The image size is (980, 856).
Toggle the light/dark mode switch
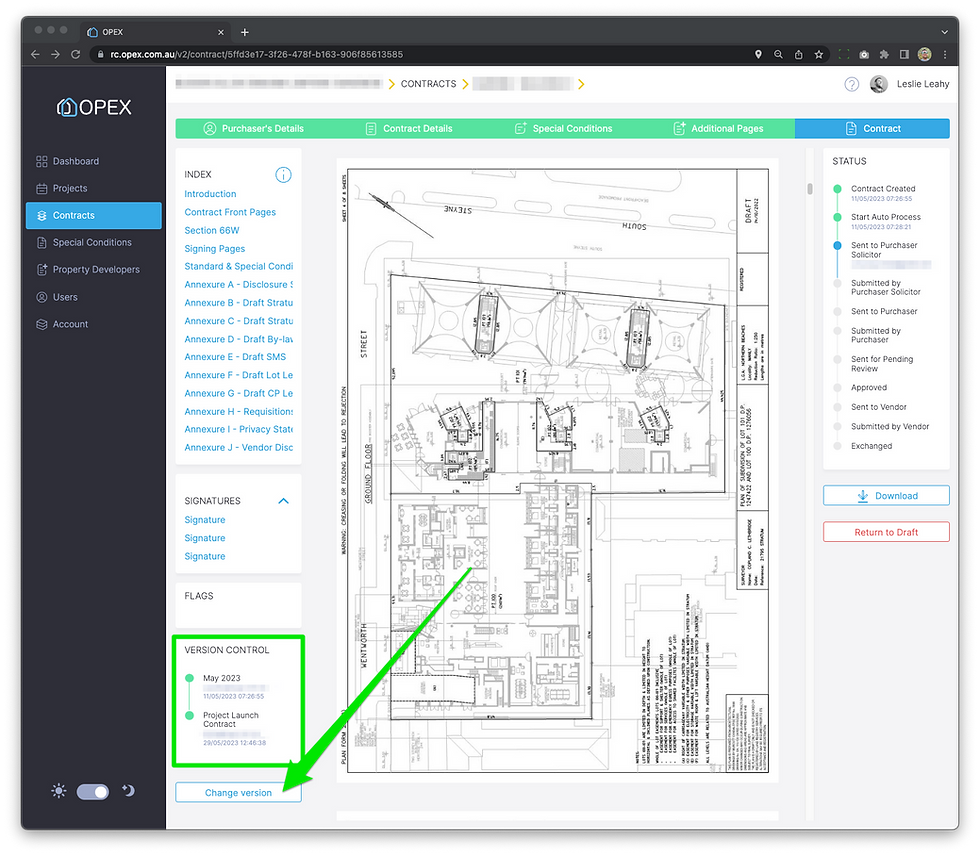(x=92, y=792)
